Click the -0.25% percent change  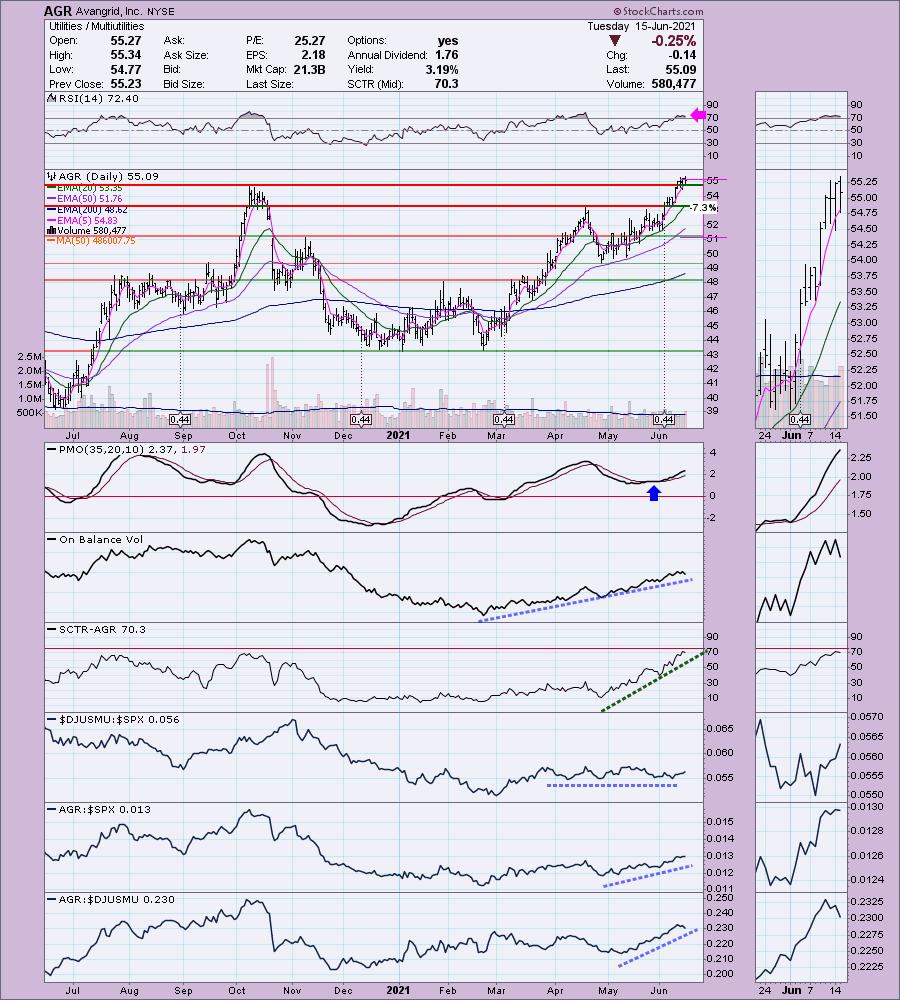[674, 41]
